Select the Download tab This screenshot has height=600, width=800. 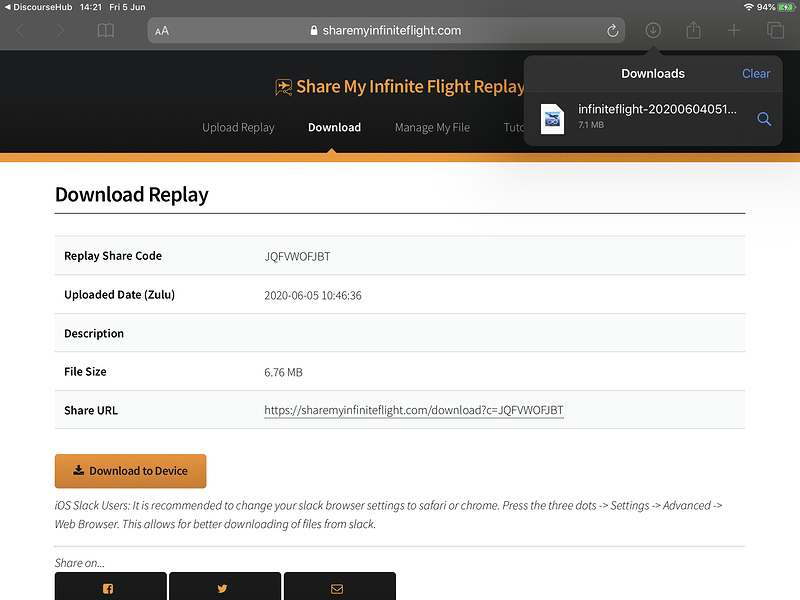[x=334, y=128]
